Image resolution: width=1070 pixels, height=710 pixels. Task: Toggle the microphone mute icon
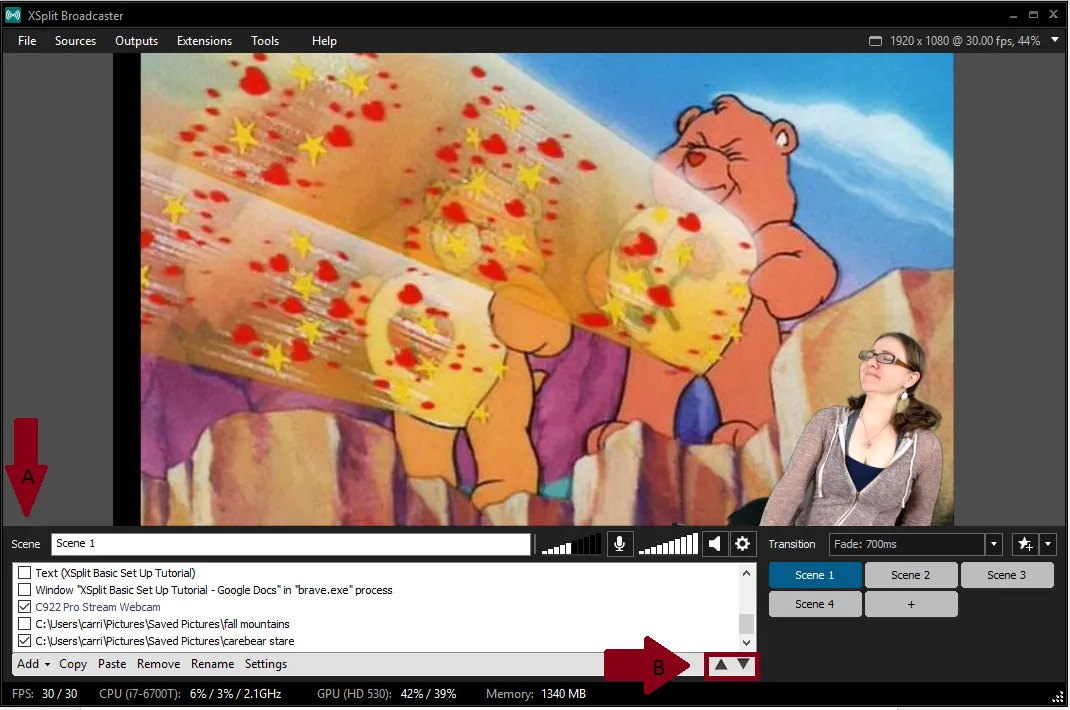click(619, 544)
